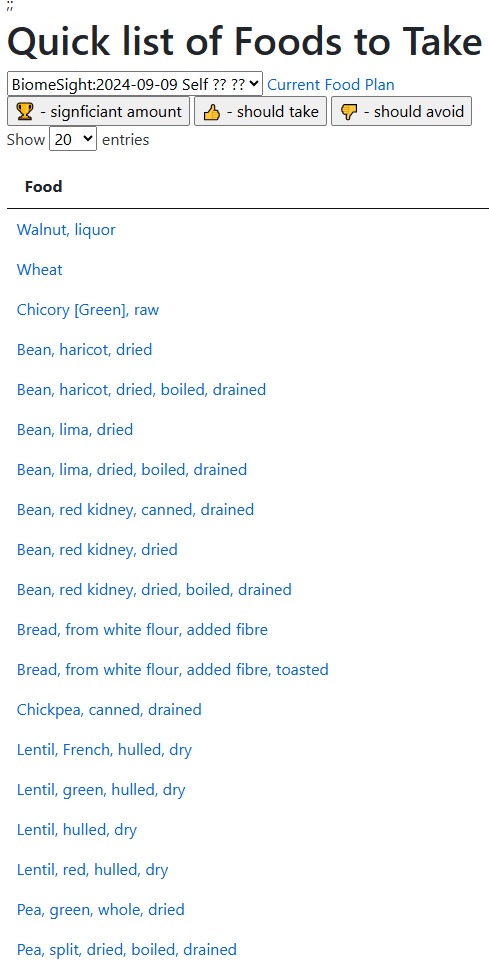
Task: Open the Current Food Plan link
Action: click(x=331, y=84)
